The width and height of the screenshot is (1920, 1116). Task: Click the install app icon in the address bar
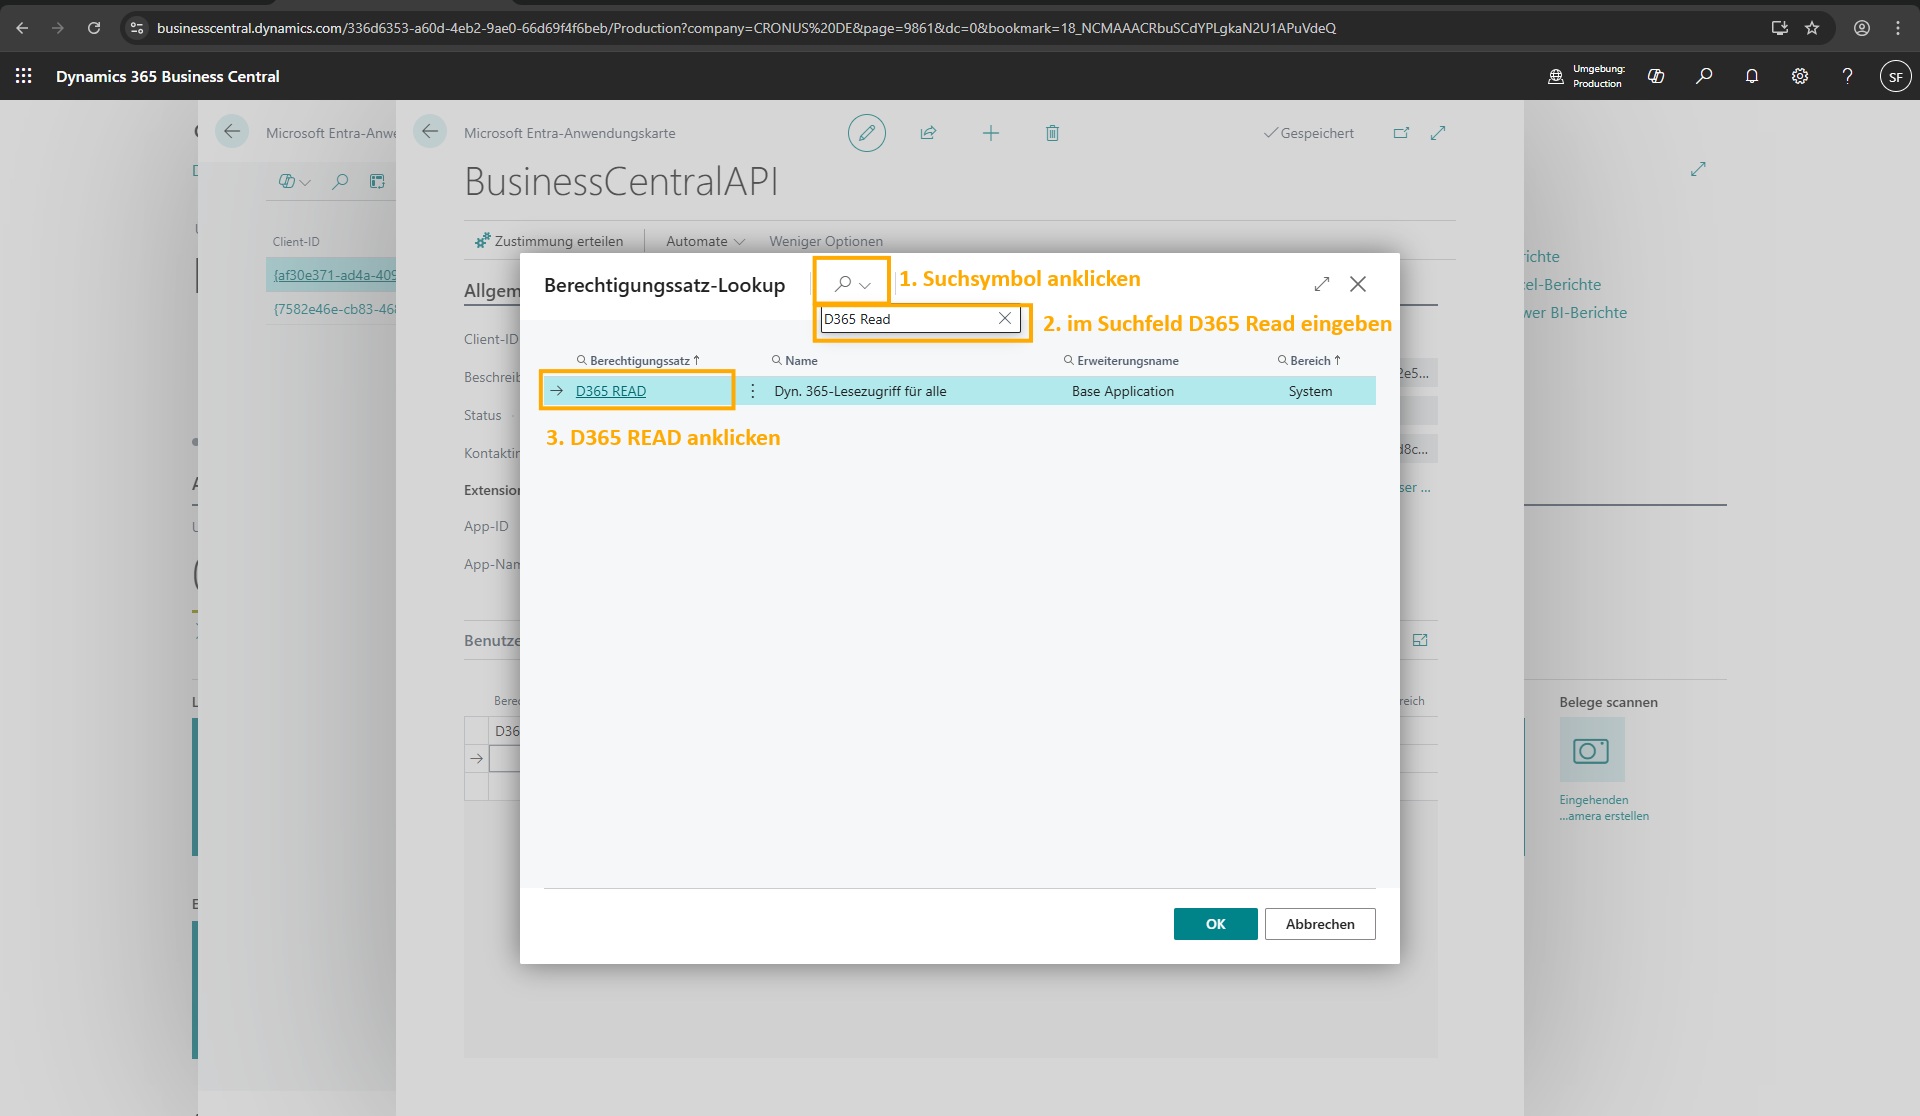point(1780,28)
